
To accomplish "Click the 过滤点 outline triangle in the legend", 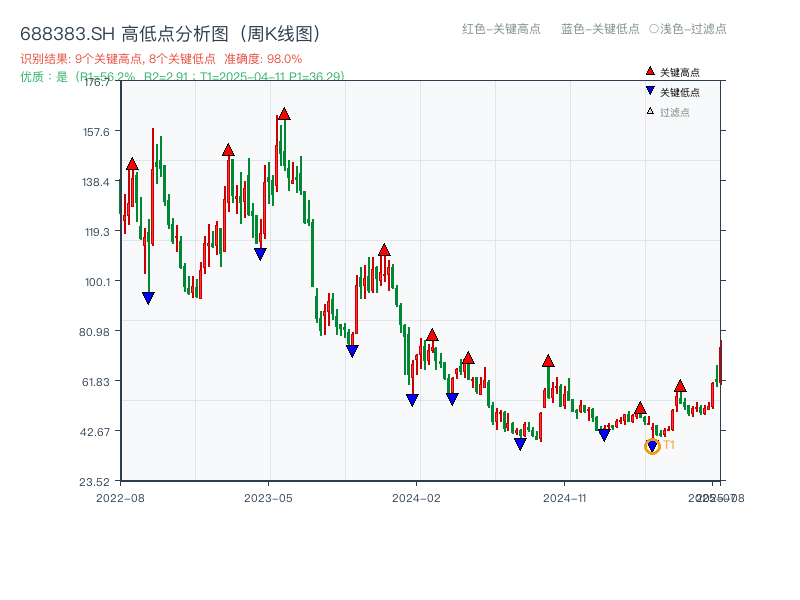I will 650,110.
